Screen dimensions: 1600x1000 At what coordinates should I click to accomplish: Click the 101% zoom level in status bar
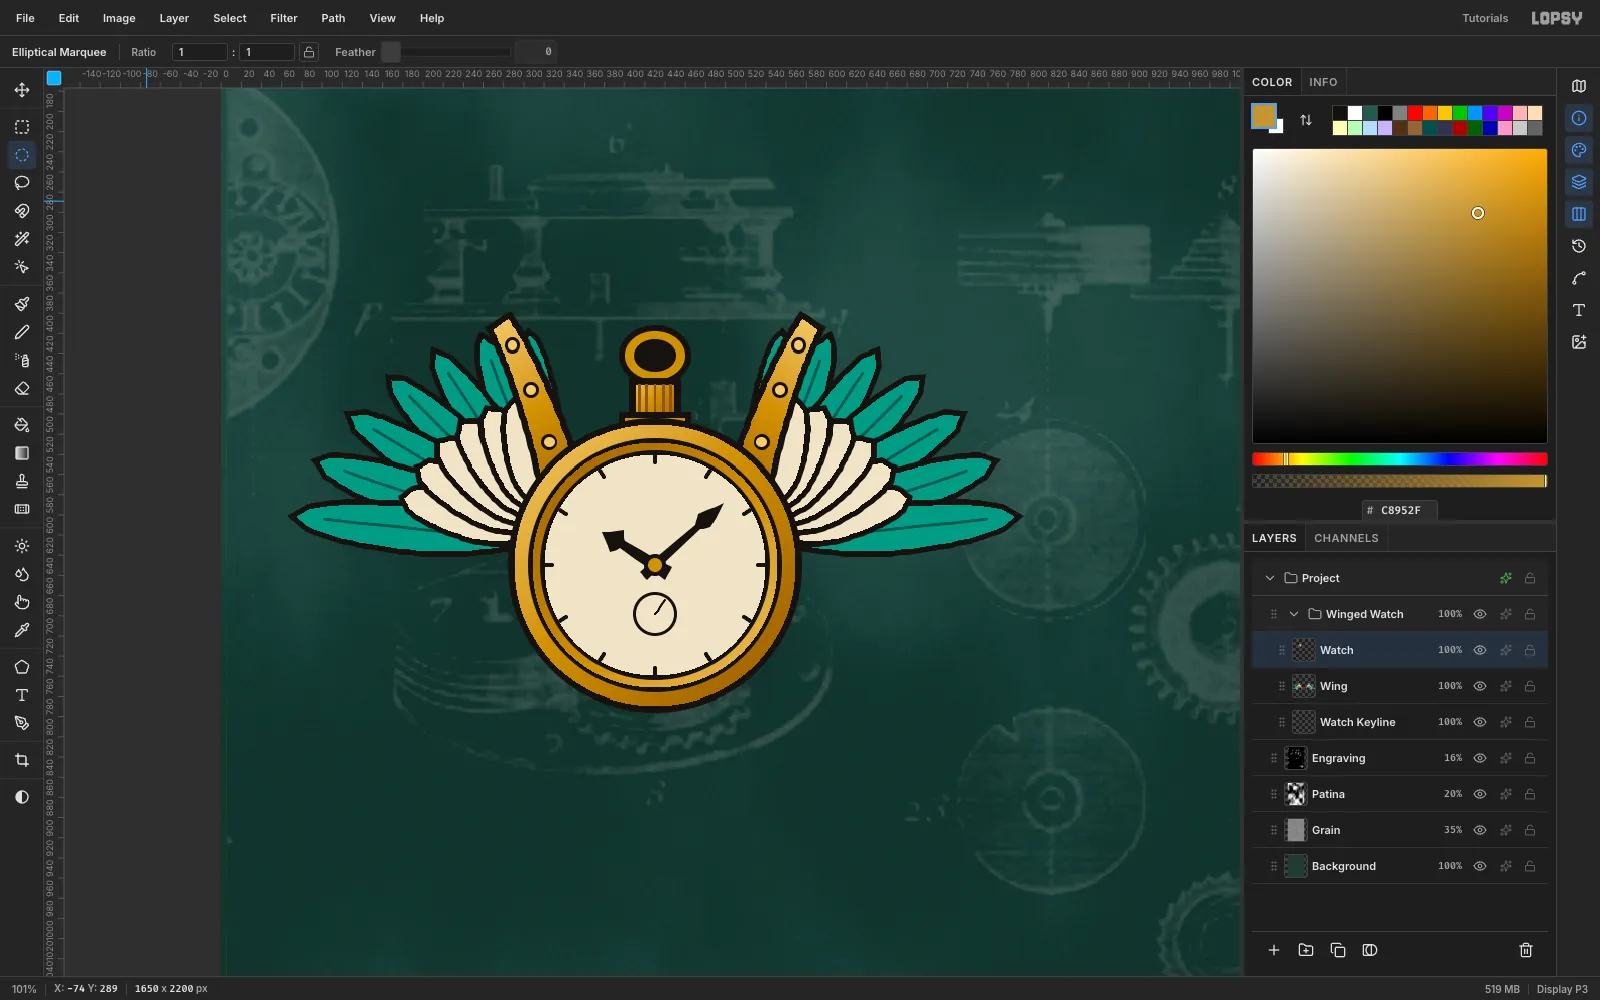click(24, 989)
